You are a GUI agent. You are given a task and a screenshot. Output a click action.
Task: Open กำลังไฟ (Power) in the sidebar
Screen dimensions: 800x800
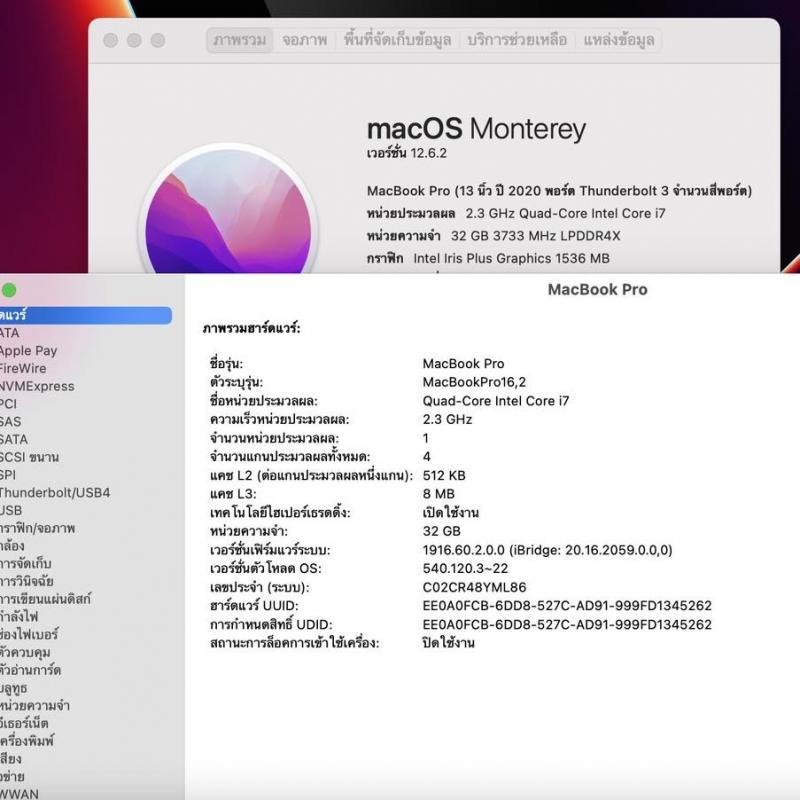pyautogui.click(x=19, y=617)
